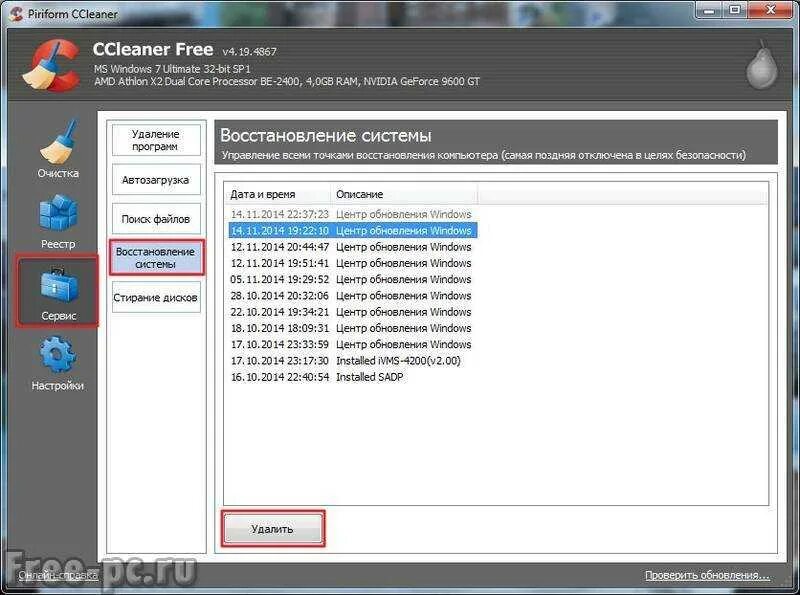The image size is (800, 595).
Task: Open the Очистка cleaner section
Action: (x=58, y=148)
